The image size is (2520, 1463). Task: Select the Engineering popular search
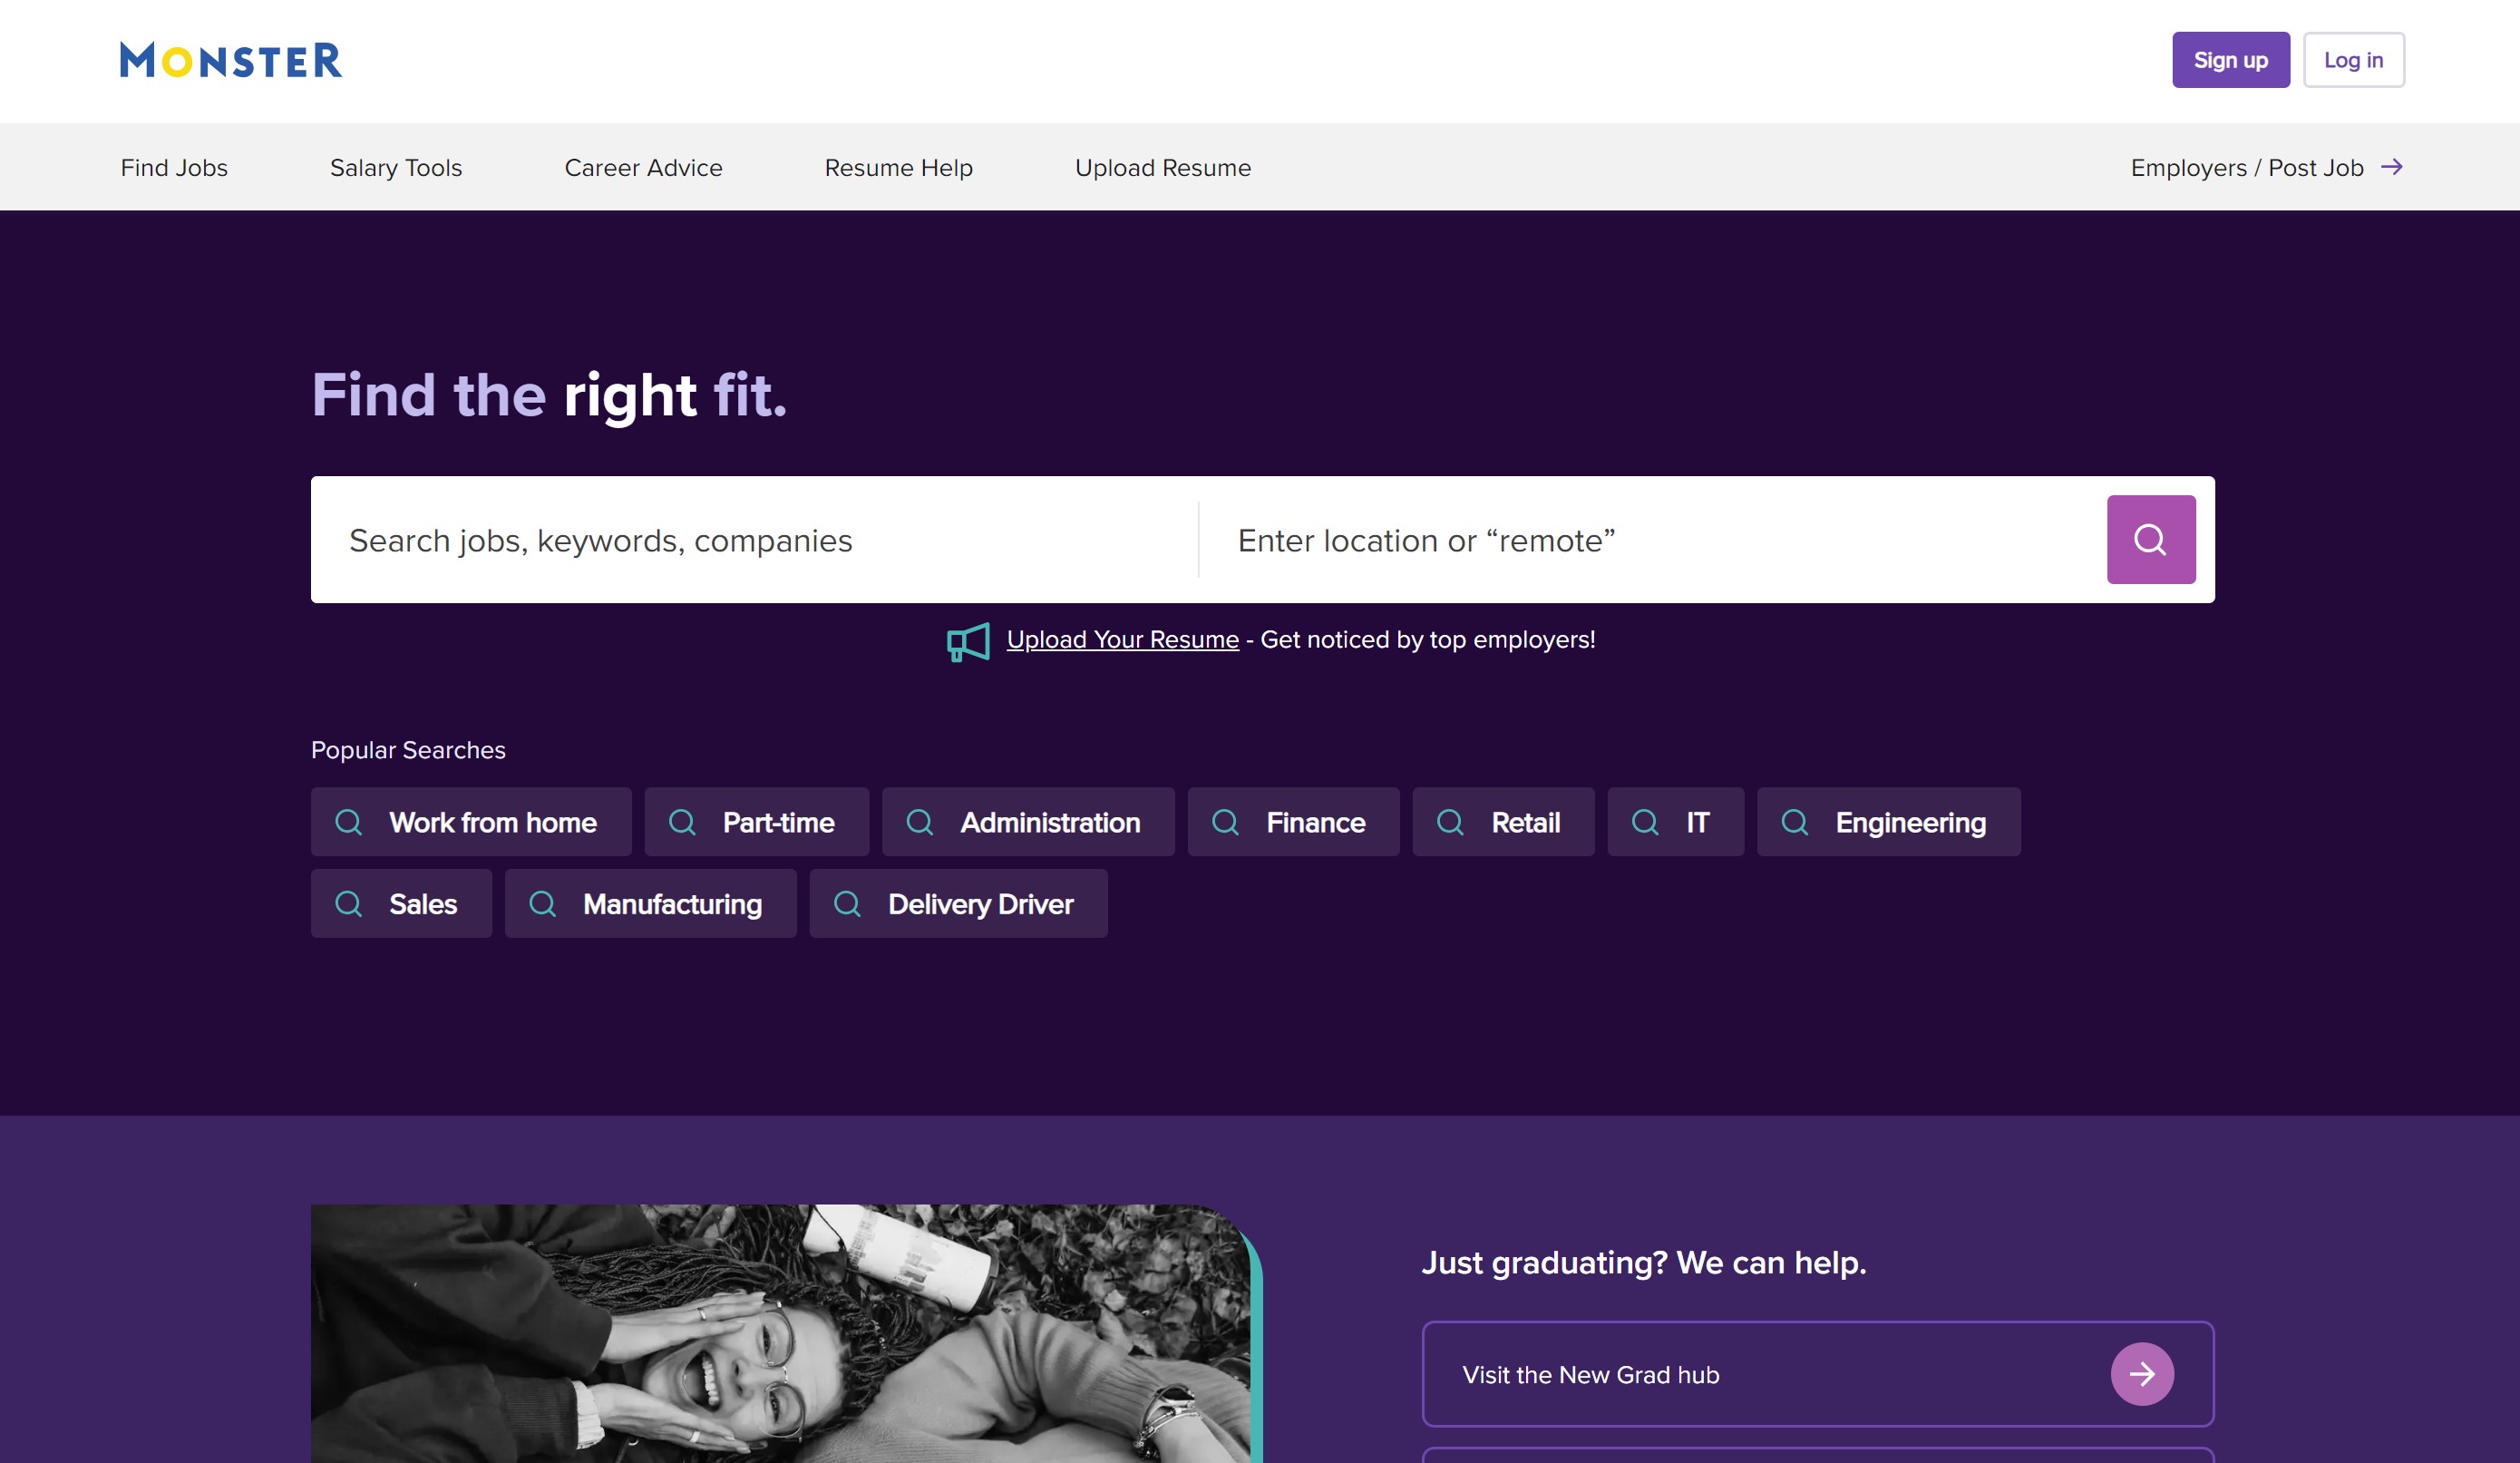click(1888, 822)
